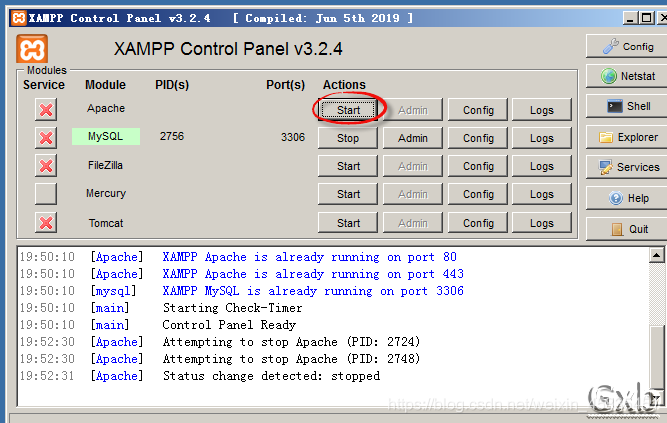View FileZilla Logs
Viewport: 667px width, 423px height.
coord(542,166)
